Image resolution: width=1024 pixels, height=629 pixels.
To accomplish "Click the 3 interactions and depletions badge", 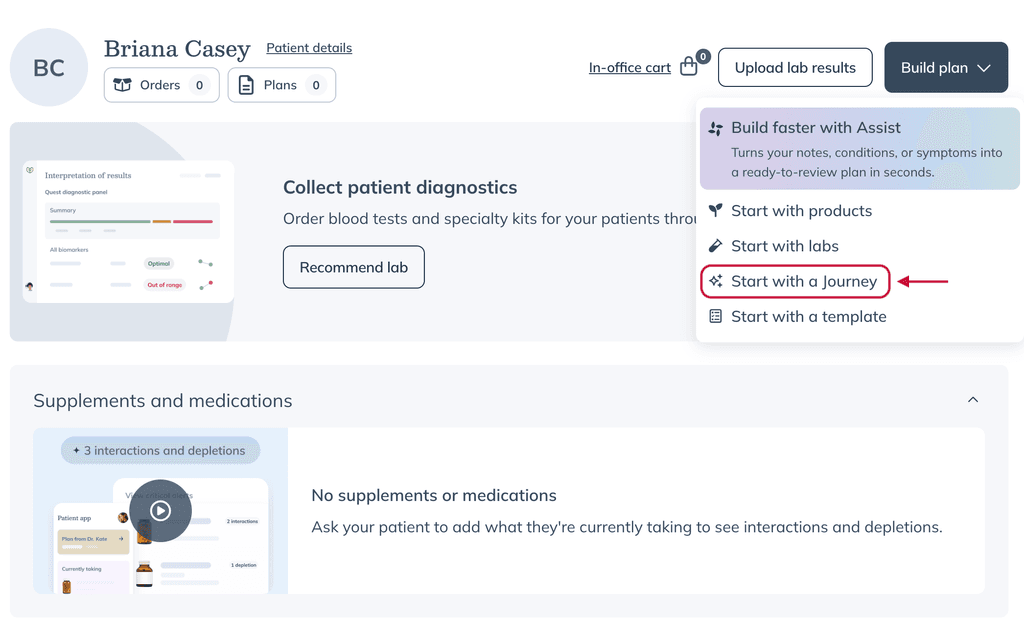I will click(x=161, y=451).
